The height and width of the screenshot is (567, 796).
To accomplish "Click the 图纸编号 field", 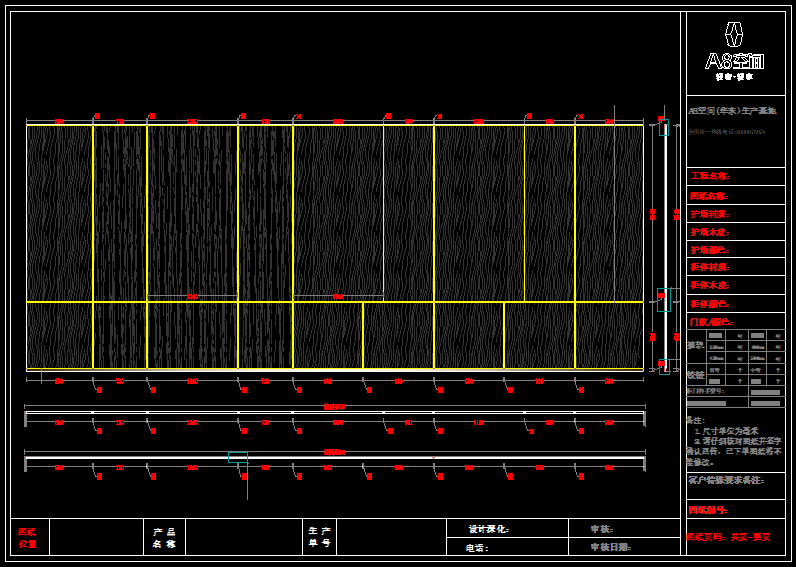I will coord(735,511).
